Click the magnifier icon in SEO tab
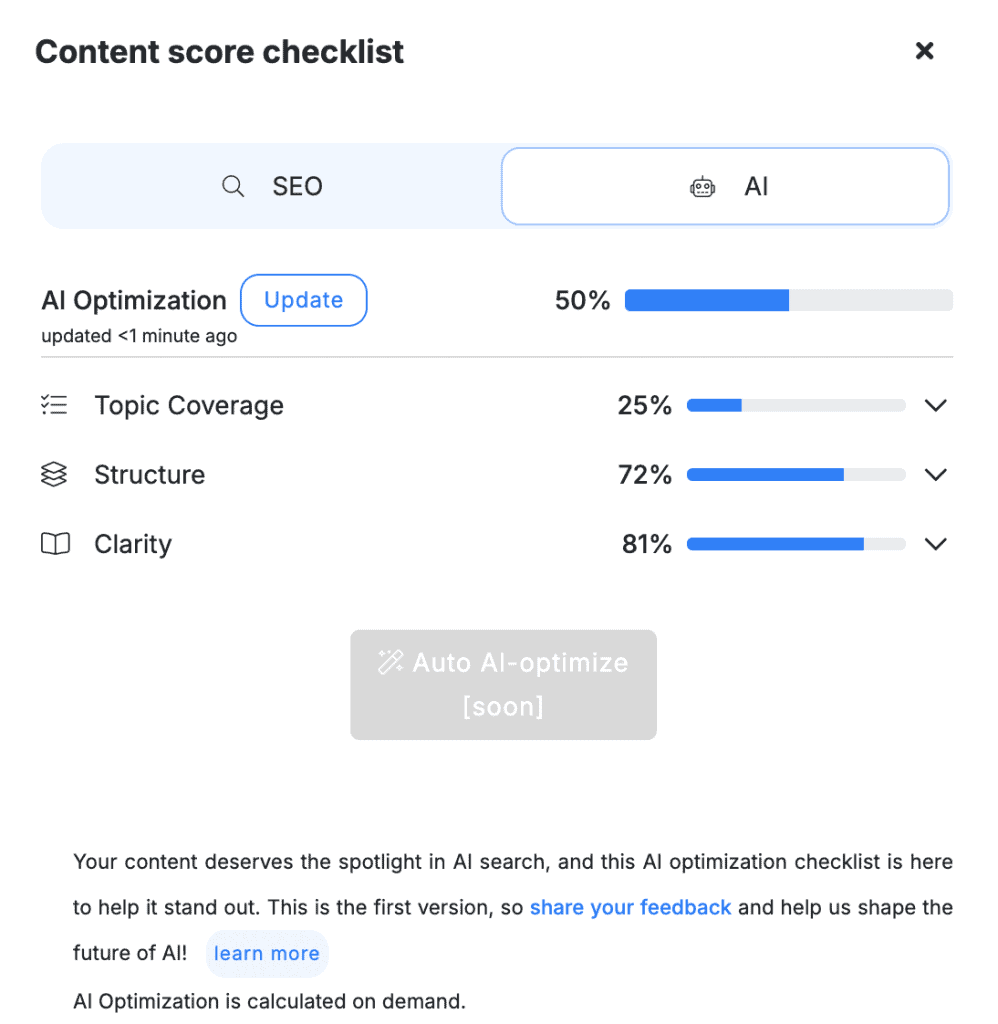998x1024 pixels. coord(233,187)
